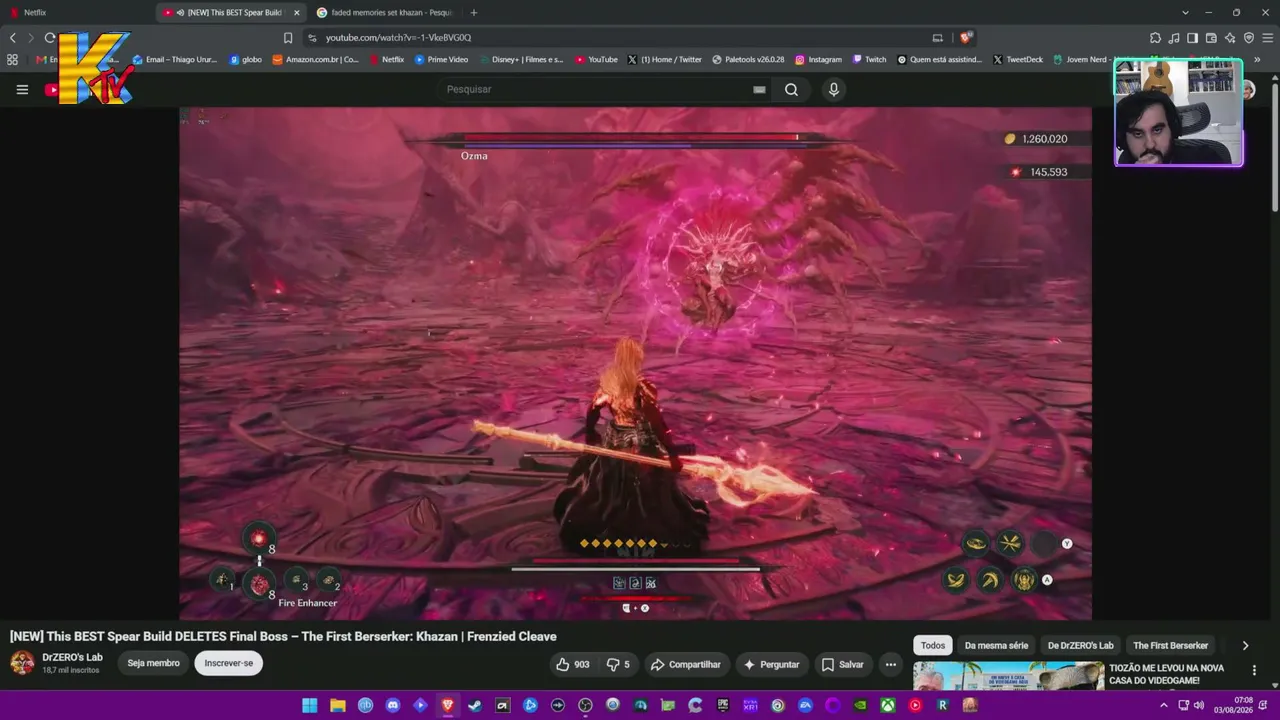The width and height of the screenshot is (1280, 720).
Task: Open more actions ellipsis below video
Action: click(x=891, y=664)
